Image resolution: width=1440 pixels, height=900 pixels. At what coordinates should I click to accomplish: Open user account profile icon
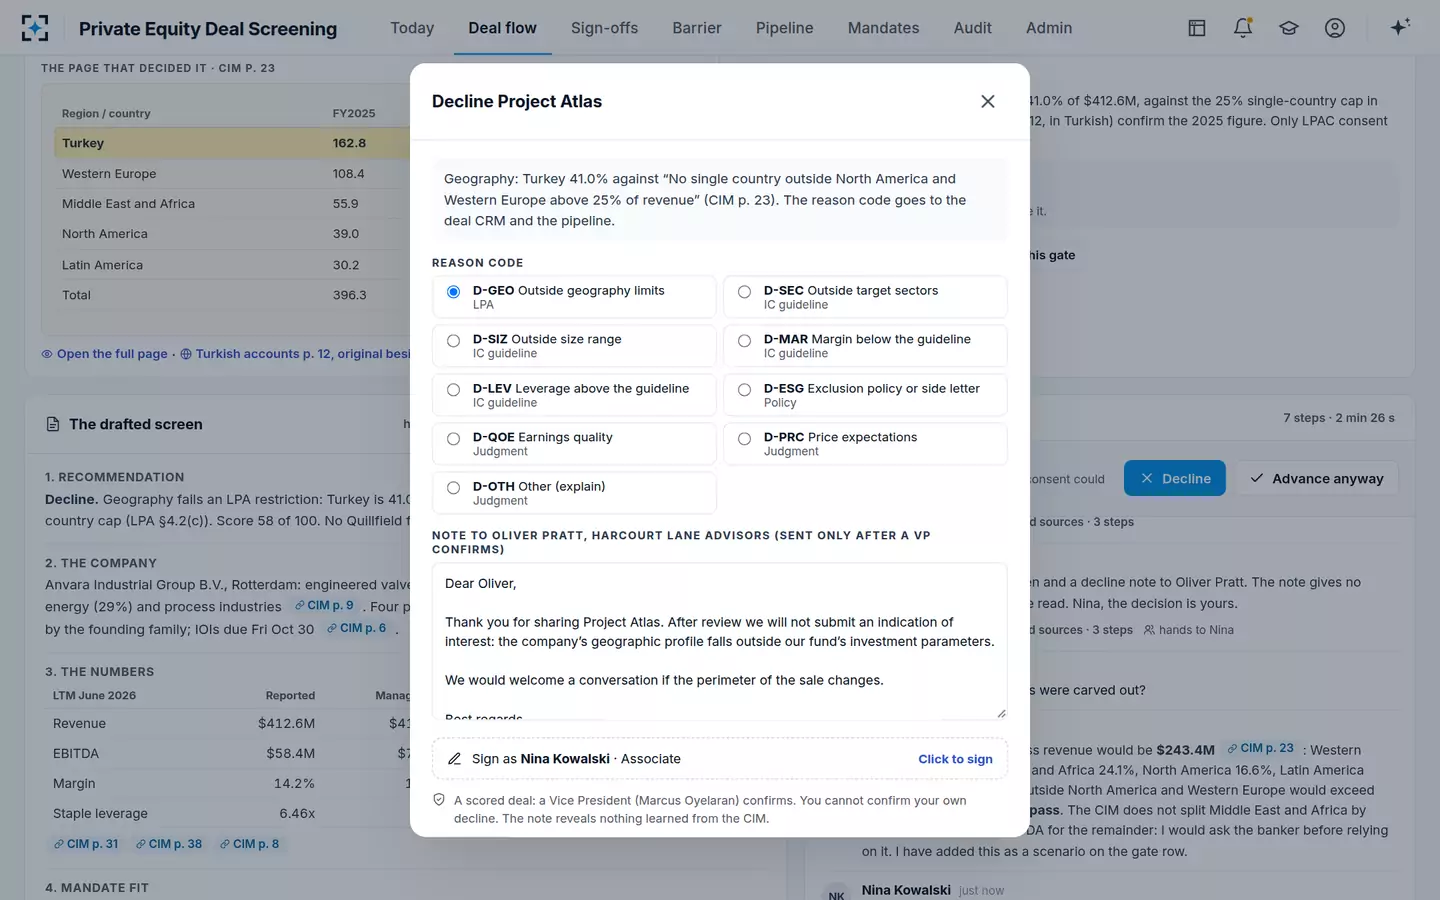pos(1335,28)
